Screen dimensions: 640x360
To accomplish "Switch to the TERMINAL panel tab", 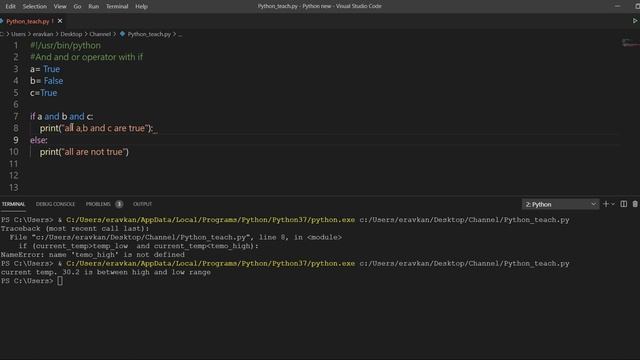I will pyautogui.click(x=13, y=204).
